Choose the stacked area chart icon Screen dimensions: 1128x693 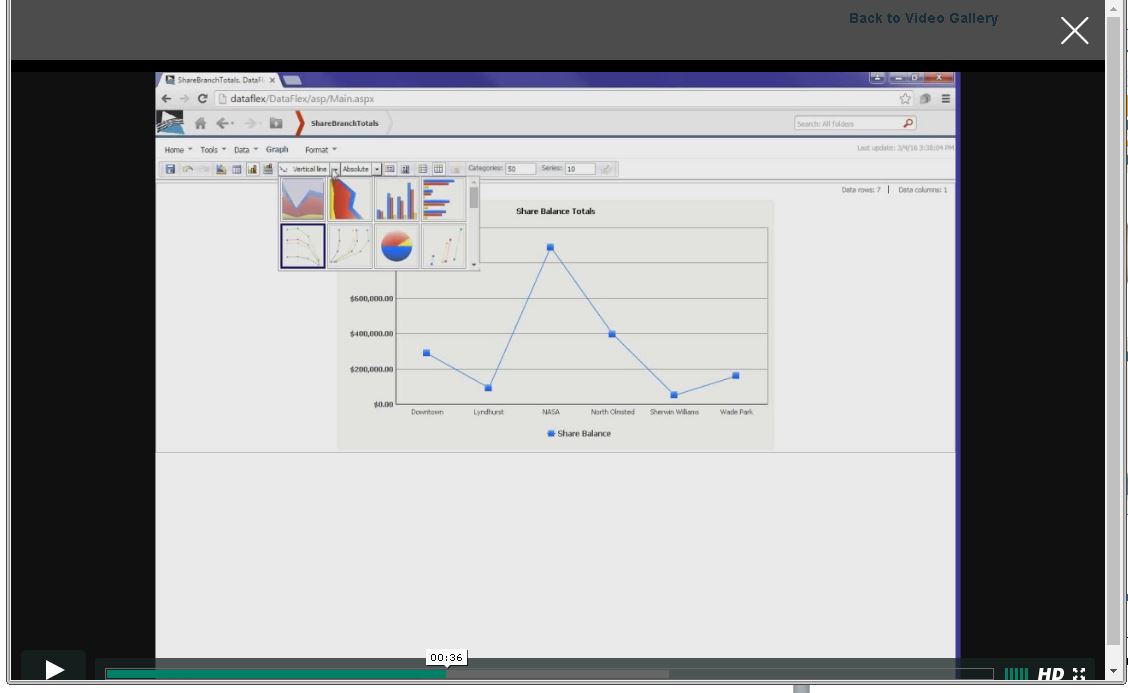(x=349, y=199)
